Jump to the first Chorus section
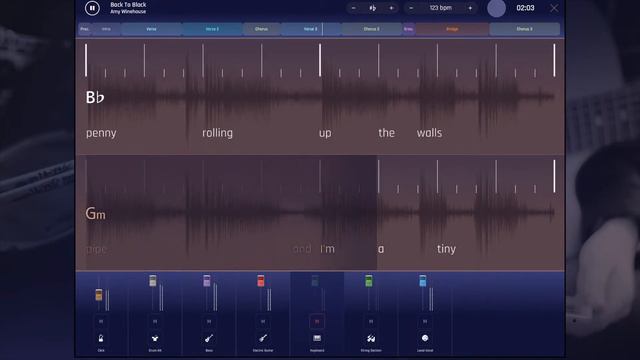Image resolution: width=640 pixels, height=360 pixels. pos(261,29)
